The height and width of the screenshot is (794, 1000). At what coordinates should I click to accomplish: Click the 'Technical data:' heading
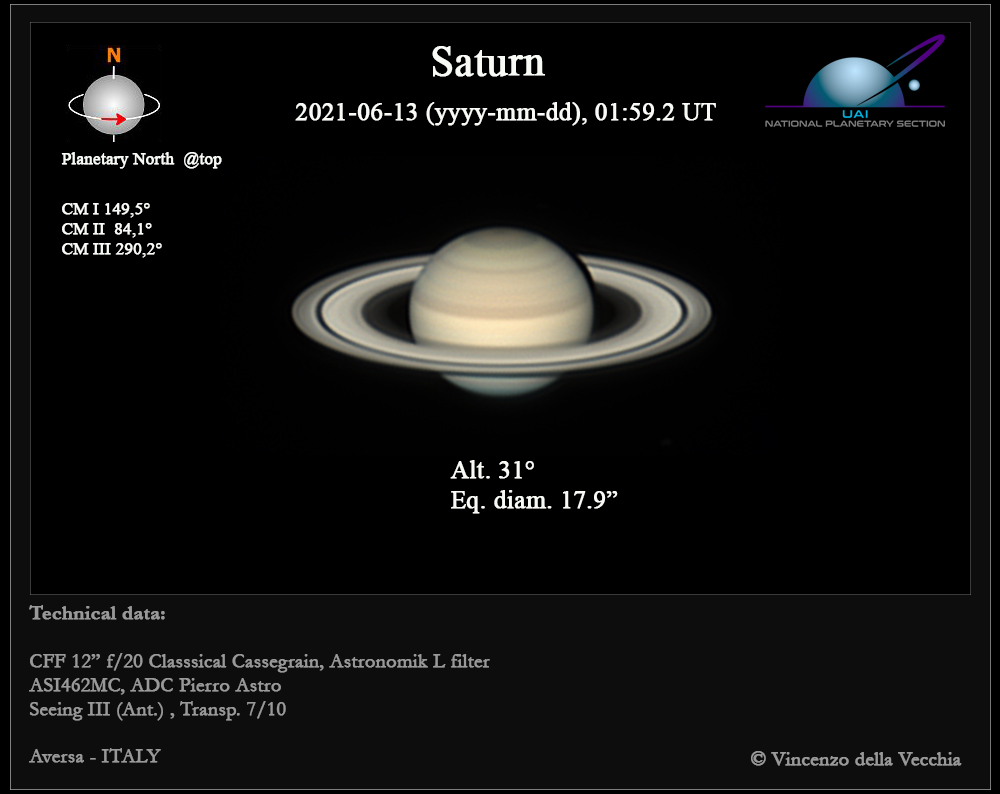[x=98, y=614]
